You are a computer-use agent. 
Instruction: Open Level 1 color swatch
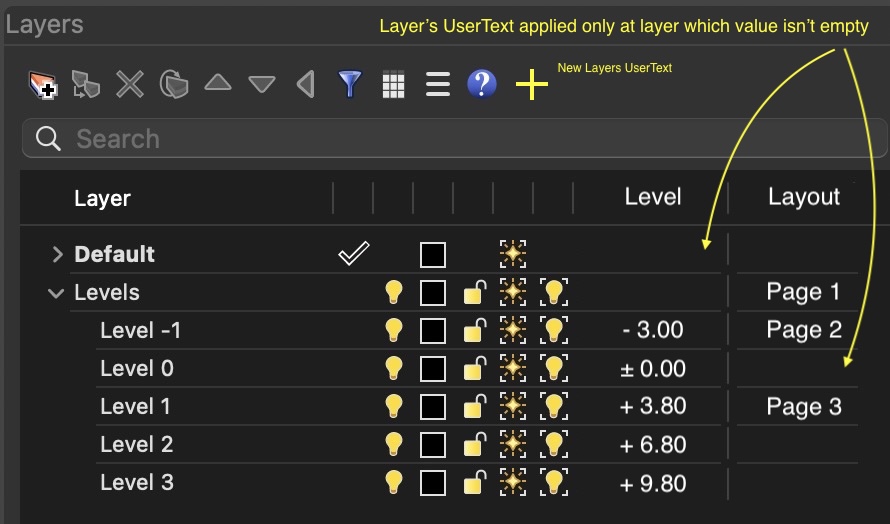click(433, 407)
